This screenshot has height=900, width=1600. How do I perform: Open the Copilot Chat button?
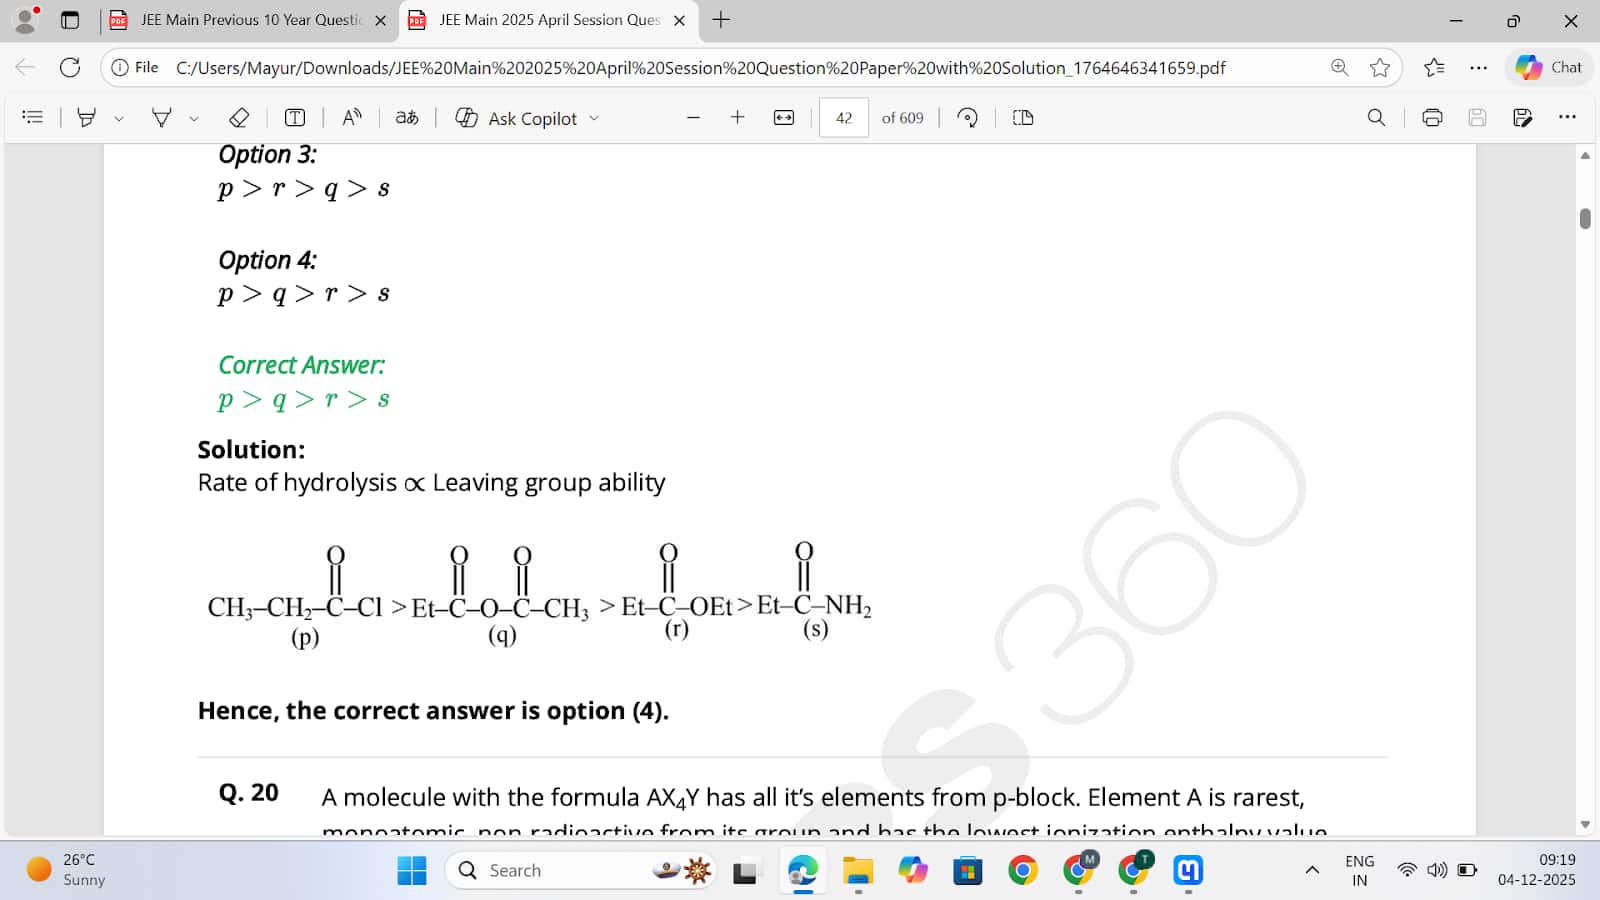(x=1549, y=68)
